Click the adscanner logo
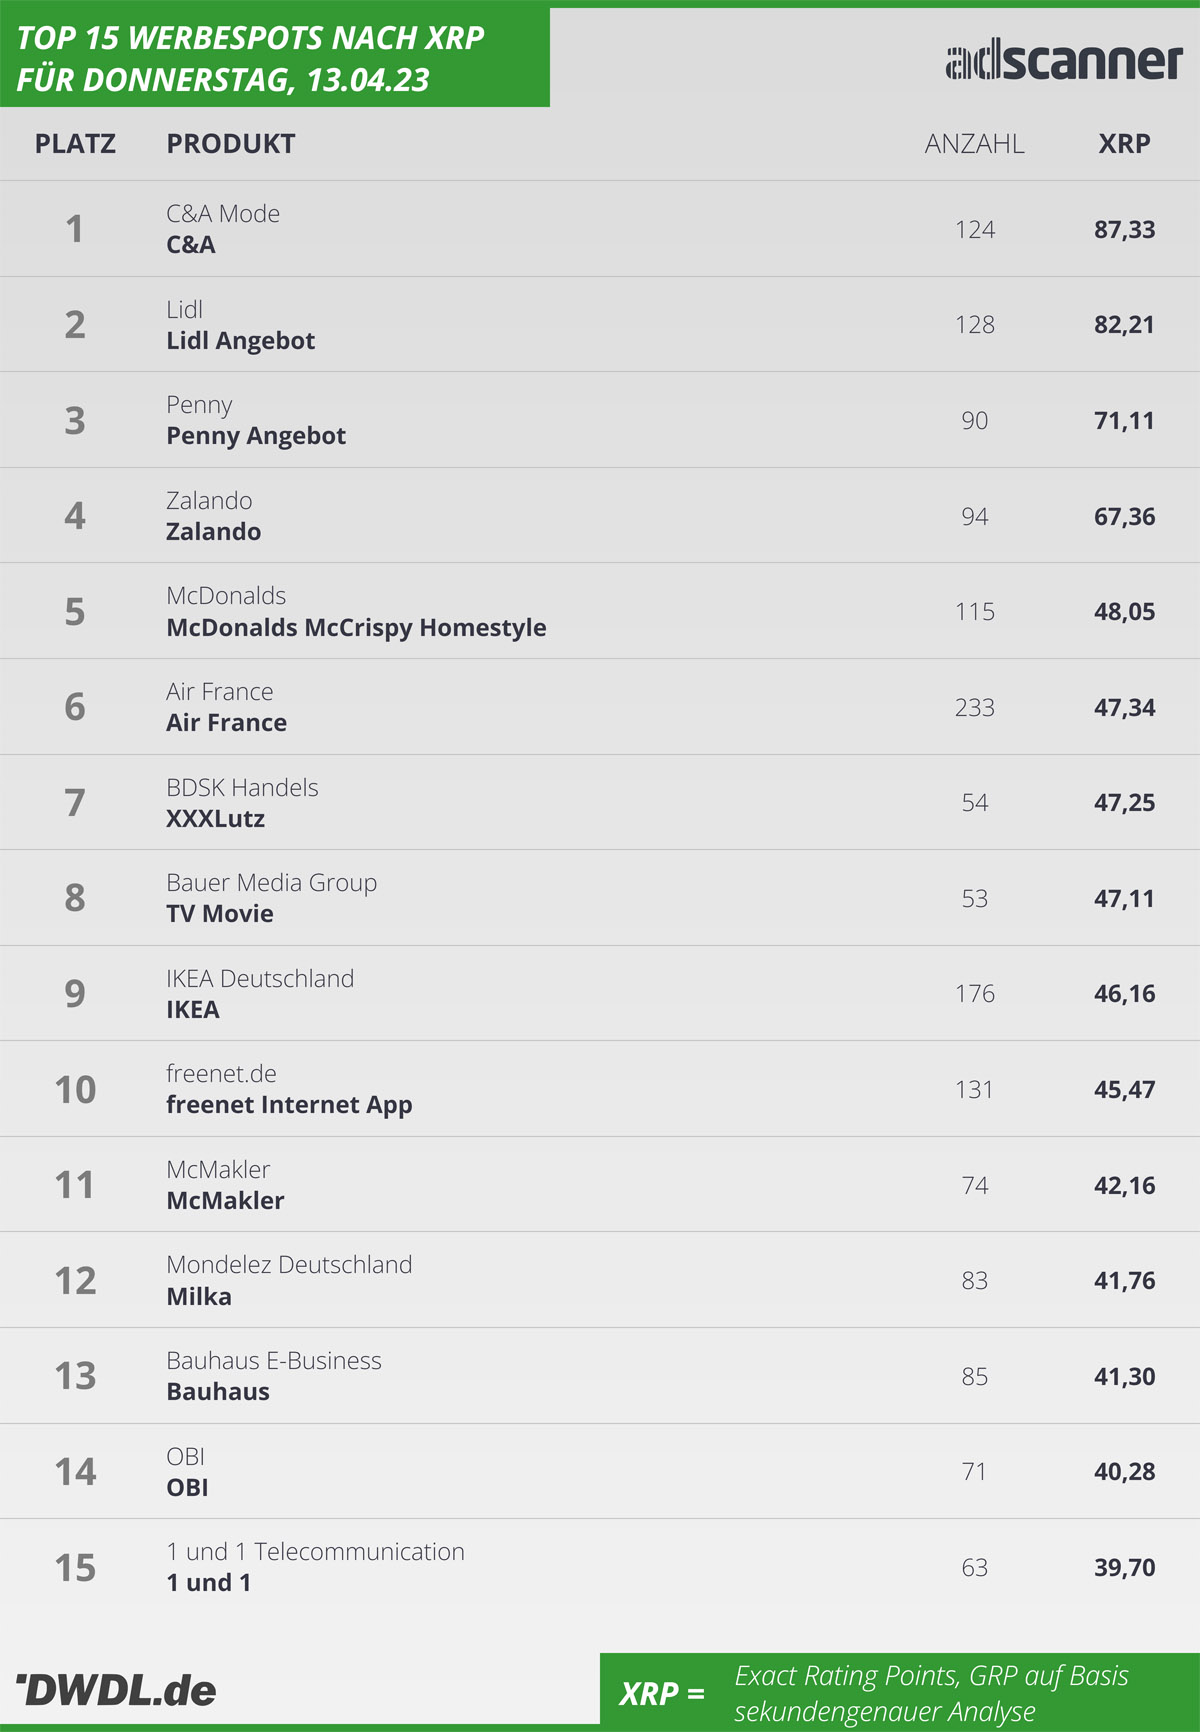This screenshot has height=1732, width=1200. (x=1064, y=62)
